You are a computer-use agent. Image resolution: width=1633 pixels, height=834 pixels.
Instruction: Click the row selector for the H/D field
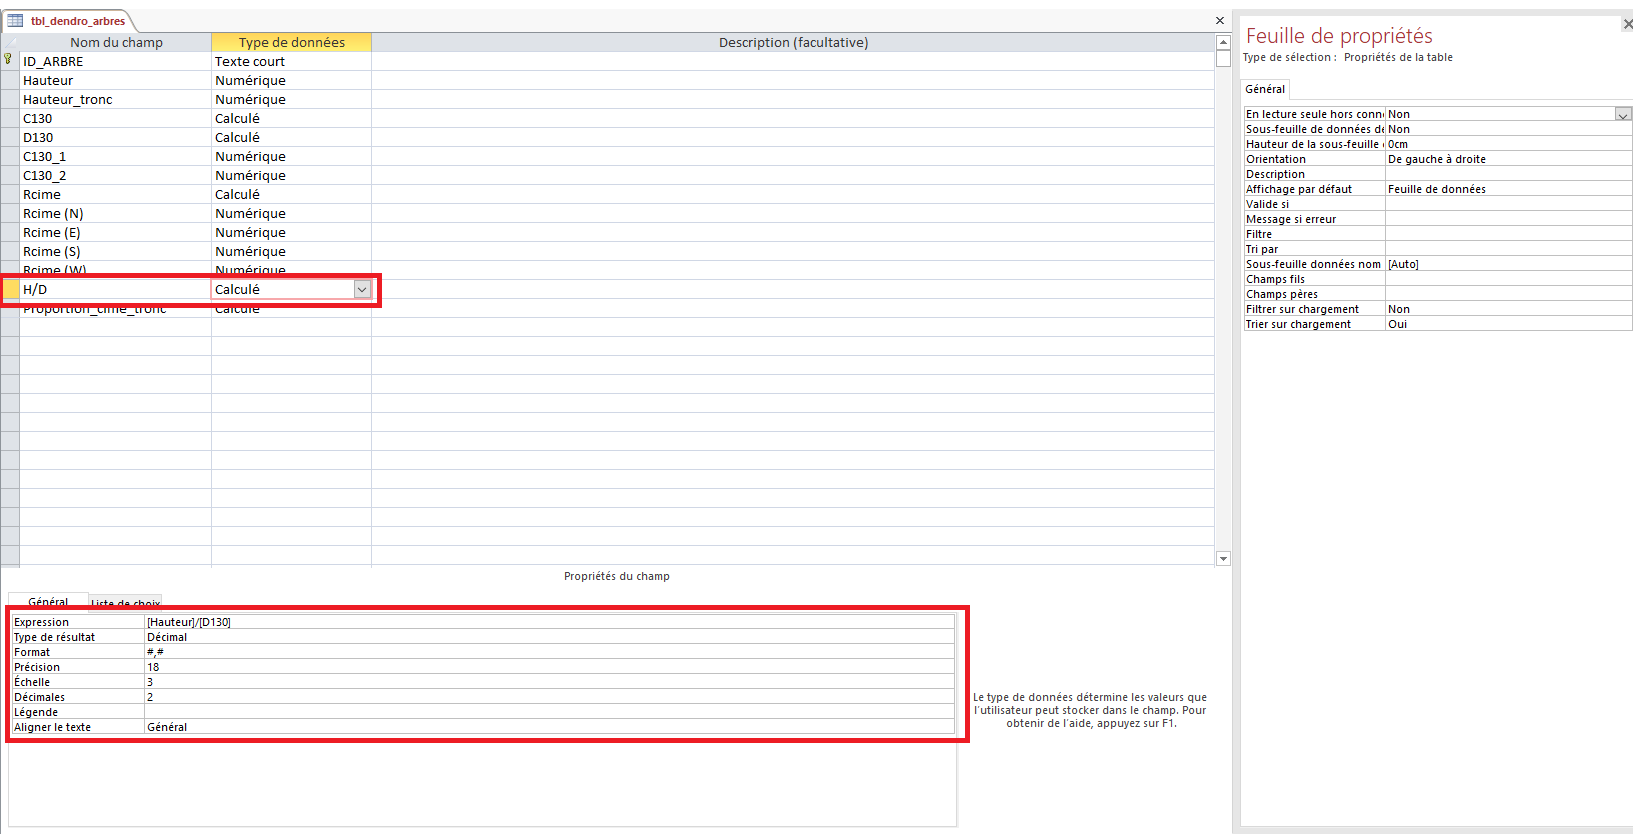10,289
